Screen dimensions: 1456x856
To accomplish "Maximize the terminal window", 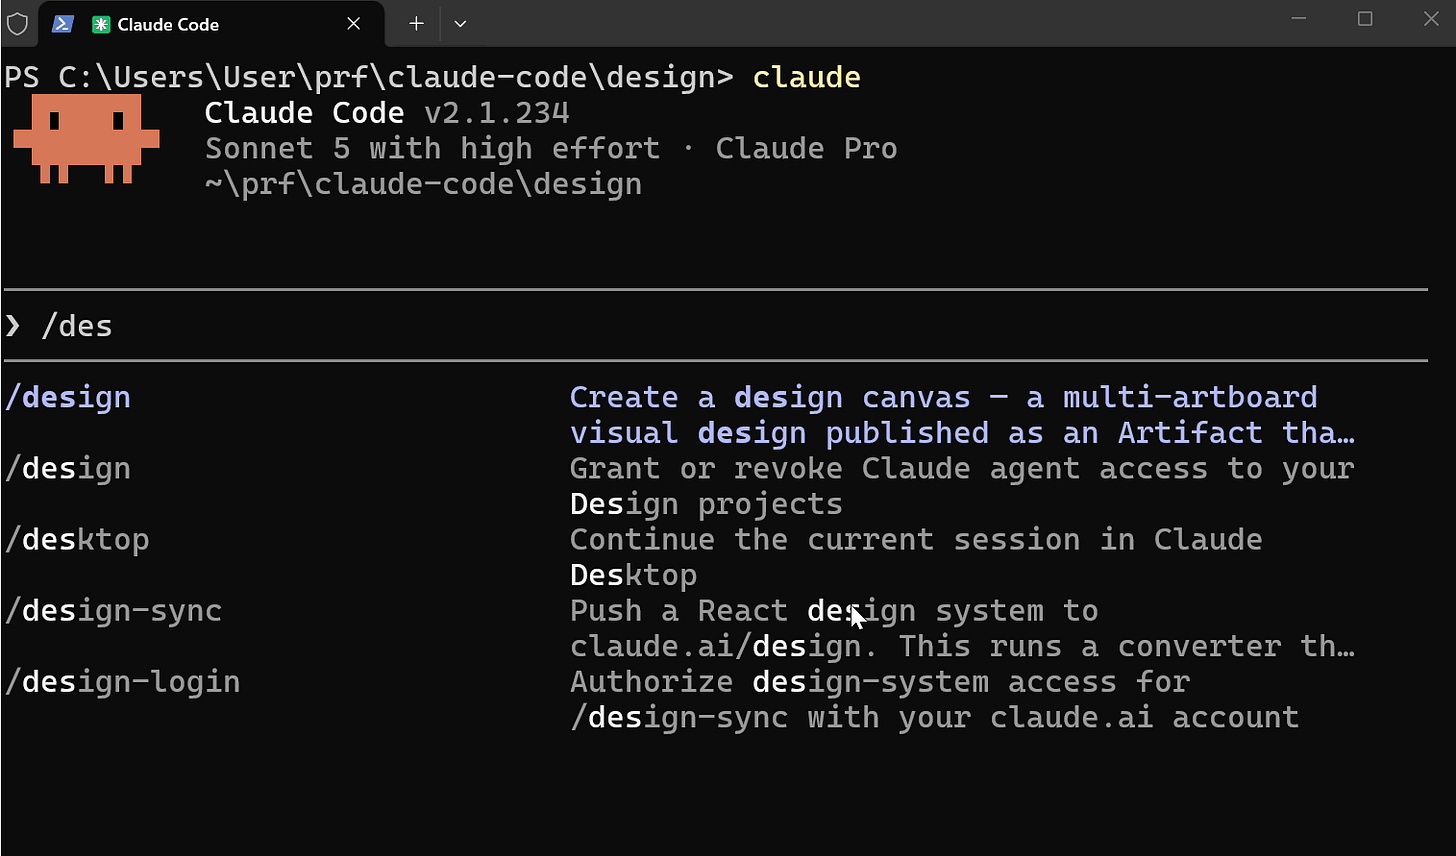I will point(1365,19).
